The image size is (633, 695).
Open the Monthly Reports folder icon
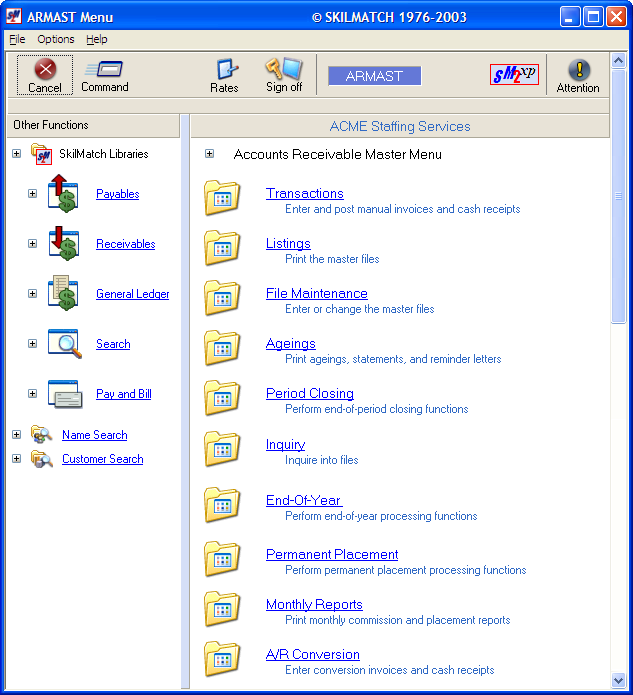[x=222, y=609]
